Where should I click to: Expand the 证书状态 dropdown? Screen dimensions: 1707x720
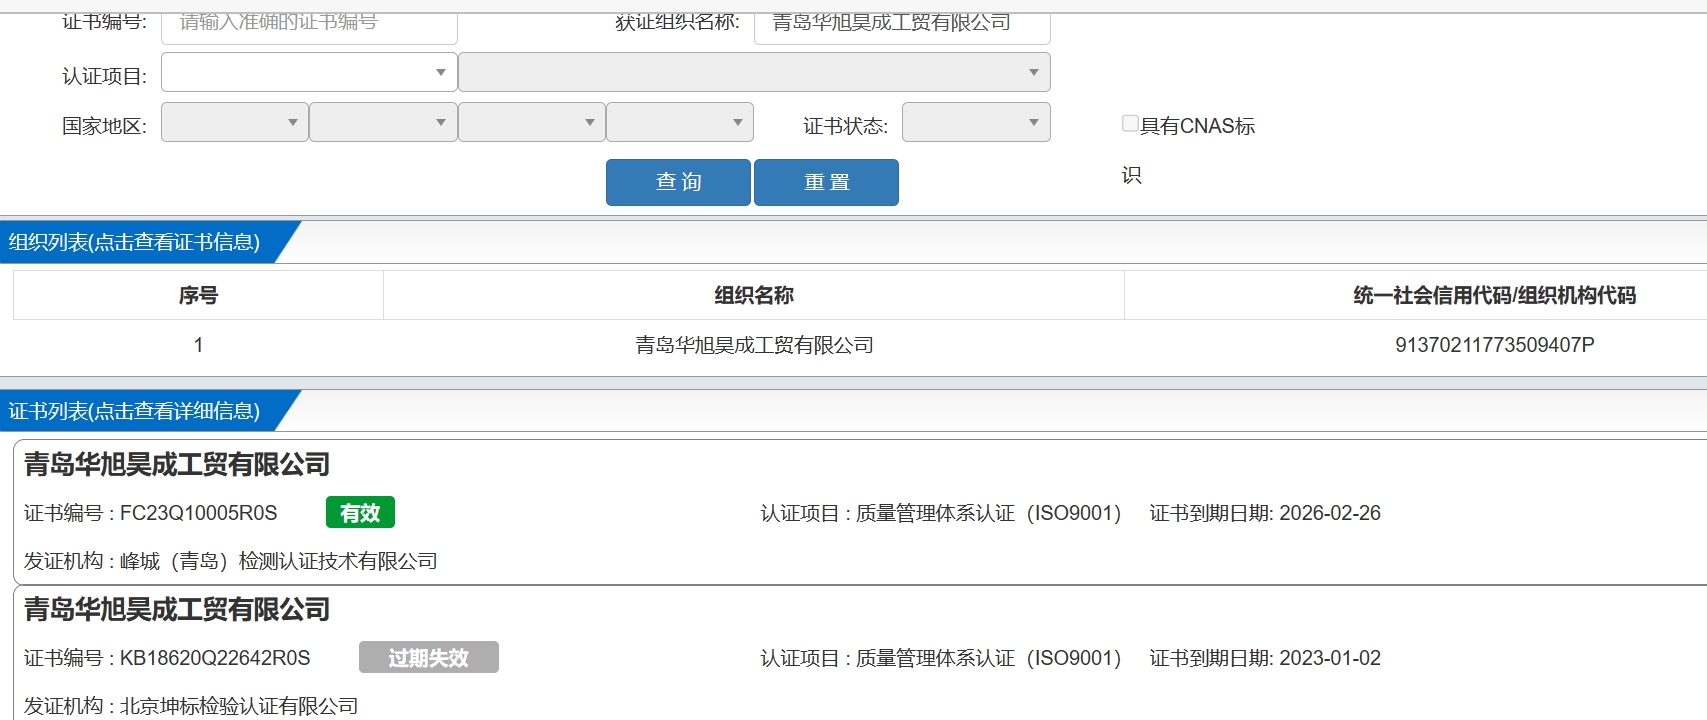point(976,122)
